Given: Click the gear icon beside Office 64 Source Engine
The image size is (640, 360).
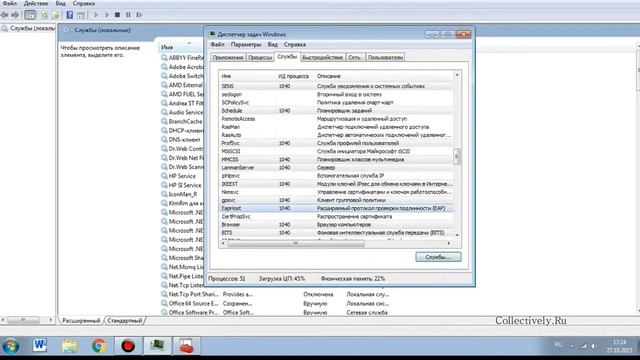Looking at the screenshot, I should [x=164, y=303].
